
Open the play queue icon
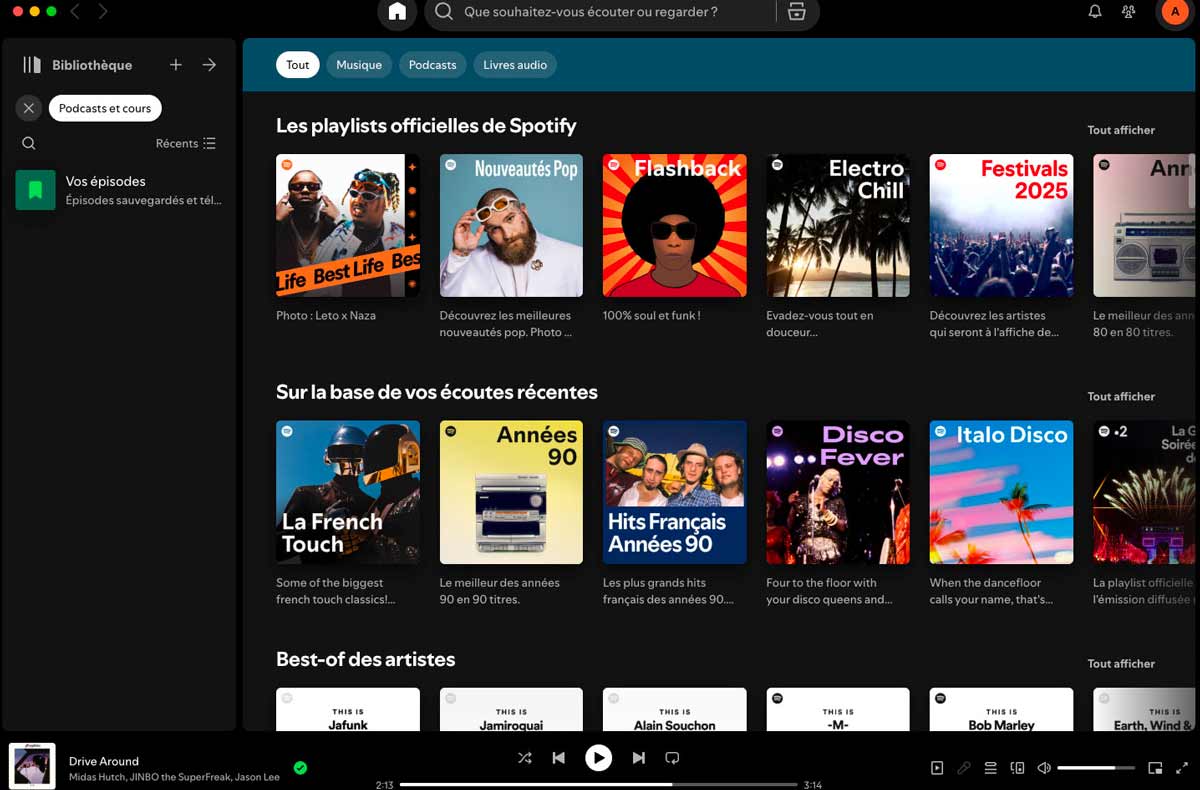click(x=991, y=768)
